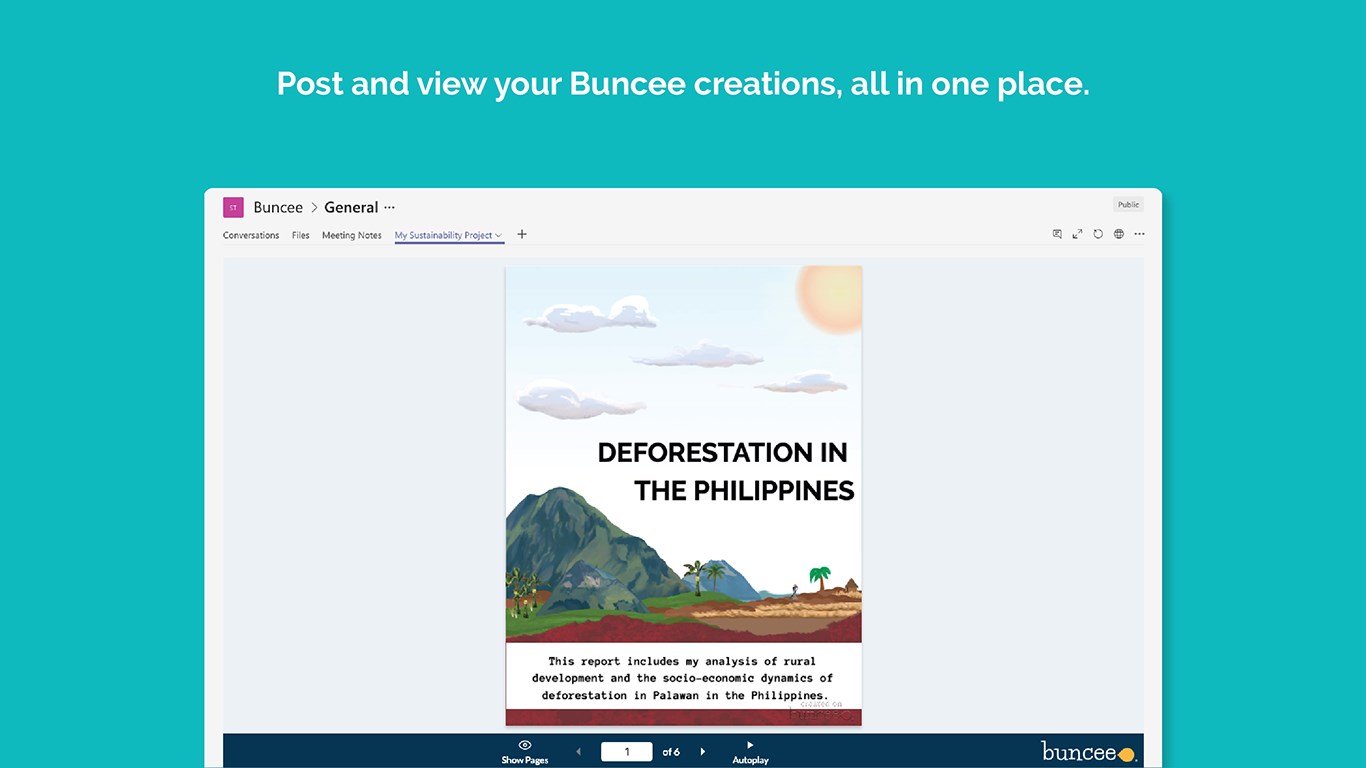Click the Public label badge
Viewport: 1366px width, 768px height.
point(1129,205)
